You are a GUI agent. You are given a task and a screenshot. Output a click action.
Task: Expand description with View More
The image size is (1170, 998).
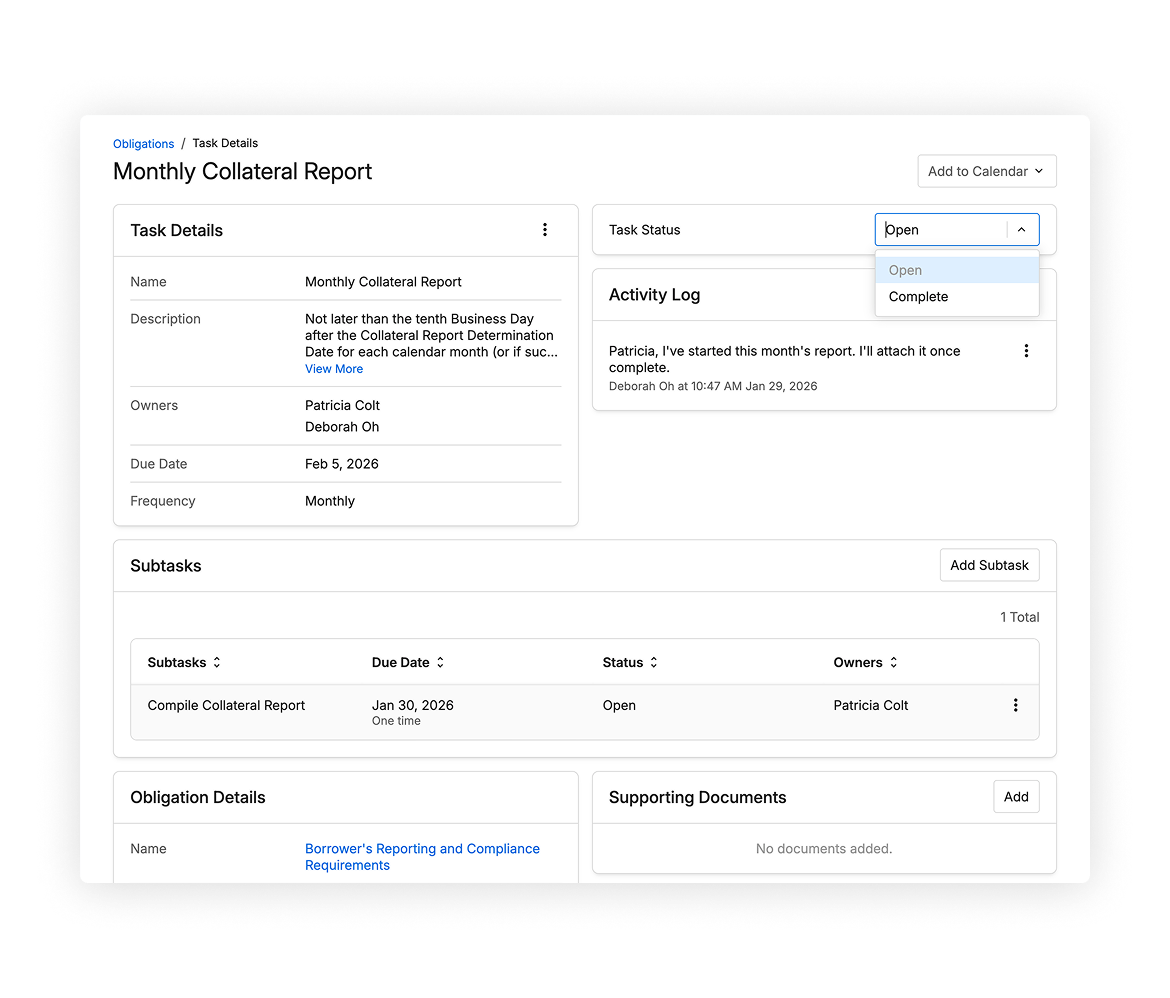pos(334,369)
